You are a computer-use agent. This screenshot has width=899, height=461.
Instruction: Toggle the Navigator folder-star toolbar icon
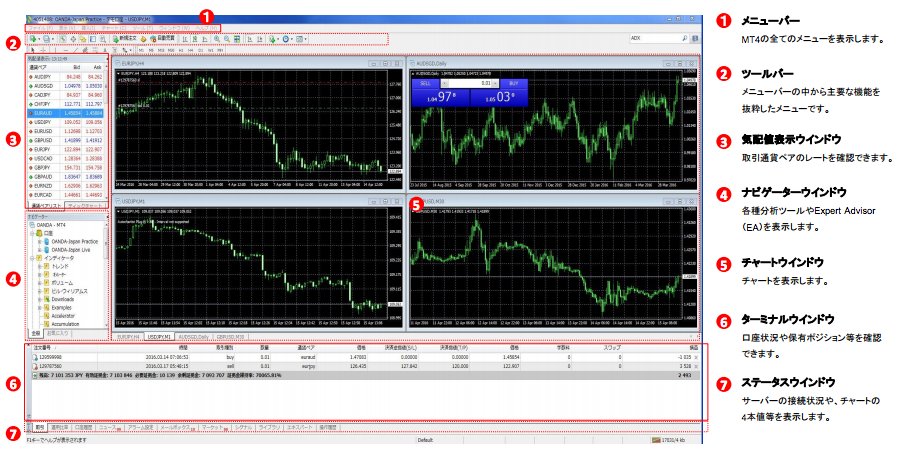click(x=83, y=39)
